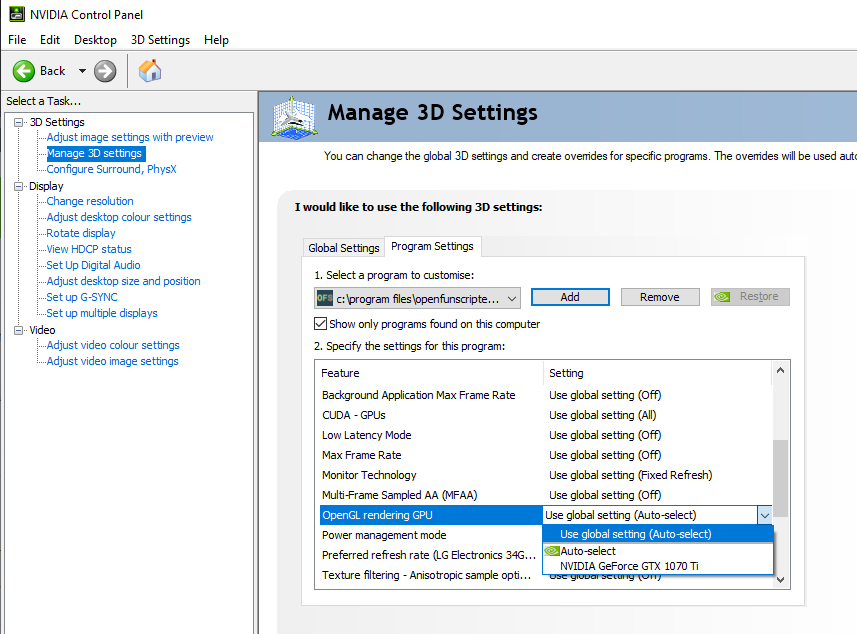
Task: Switch to the Global Settings tab
Action: point(343,248)
